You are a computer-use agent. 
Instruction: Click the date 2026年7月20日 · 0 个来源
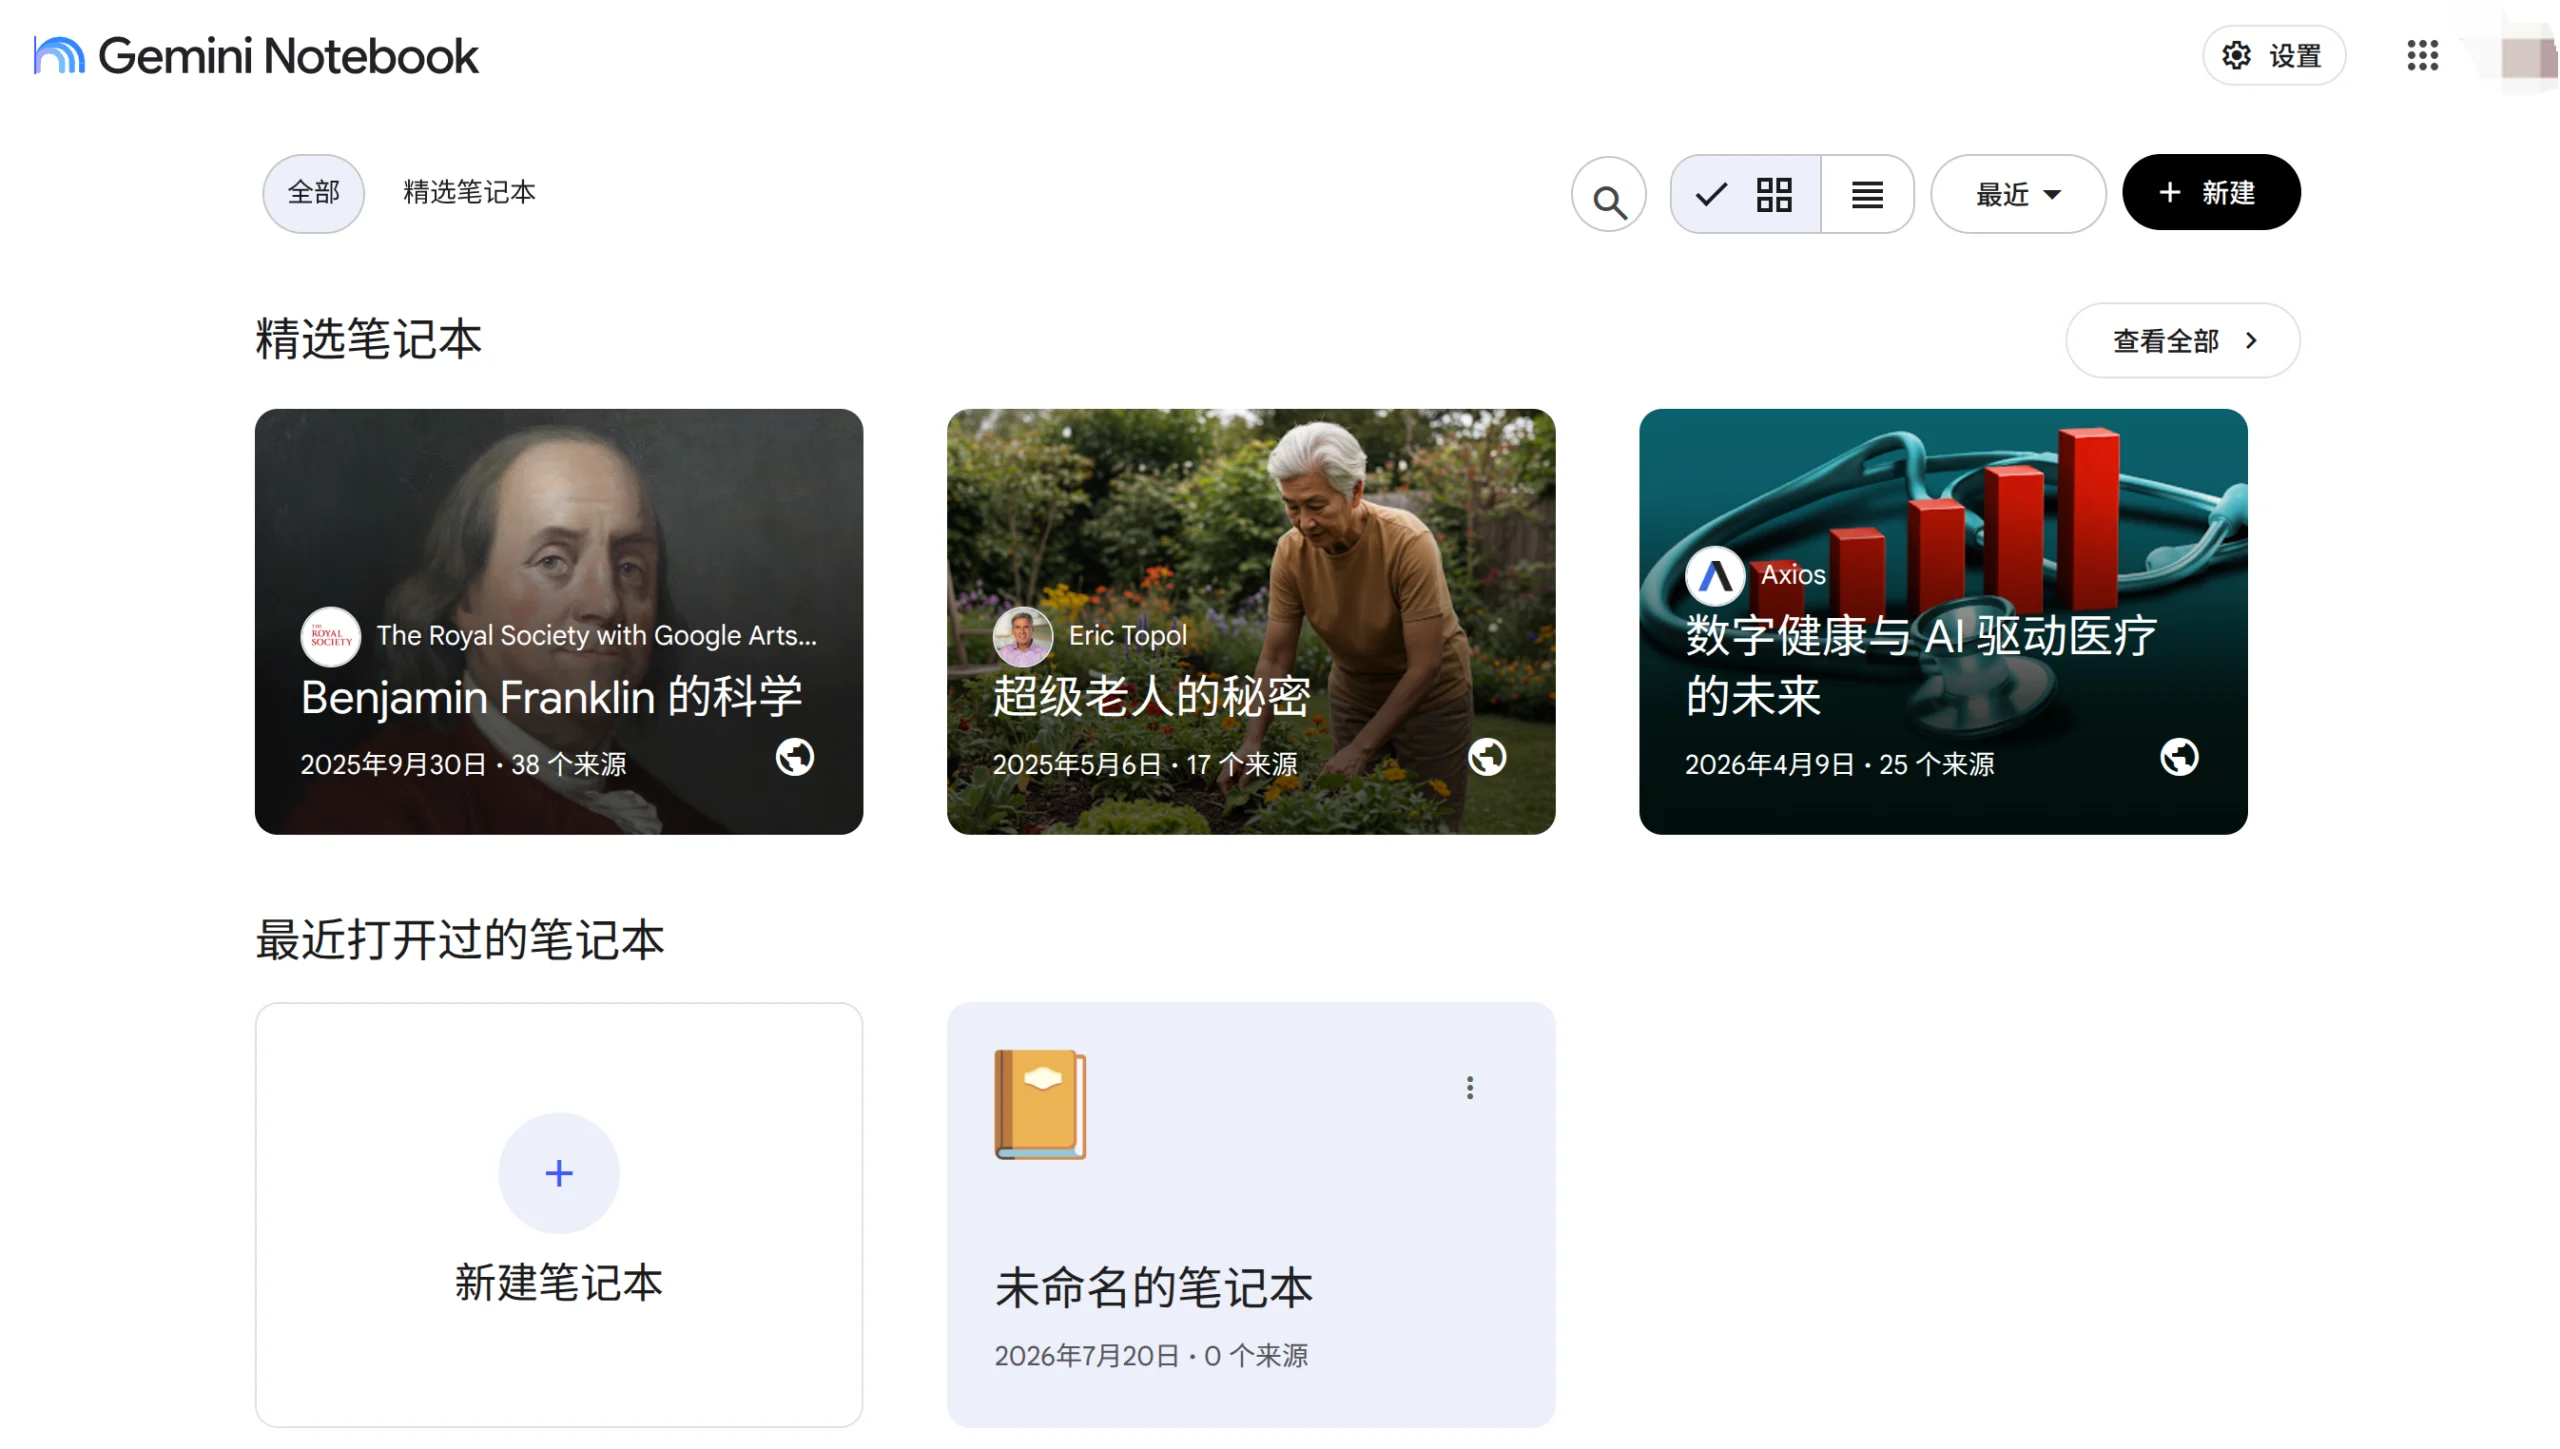point(1151,1355)
